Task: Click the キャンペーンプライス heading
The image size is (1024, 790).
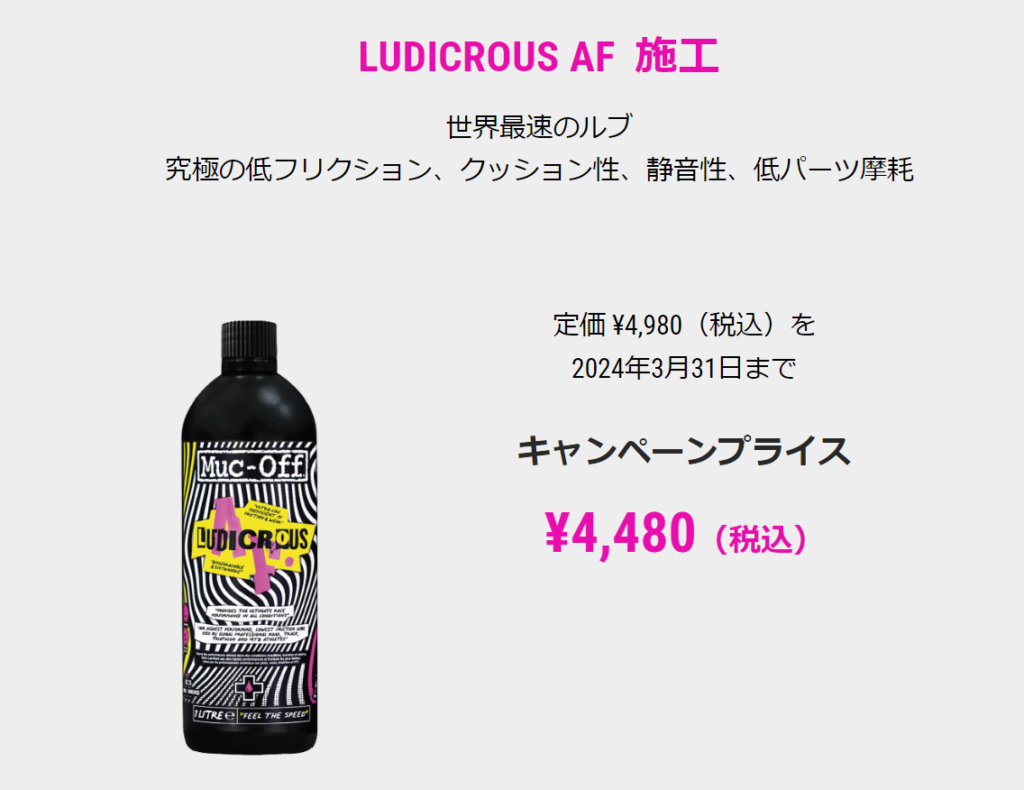Action: point(684,451)
